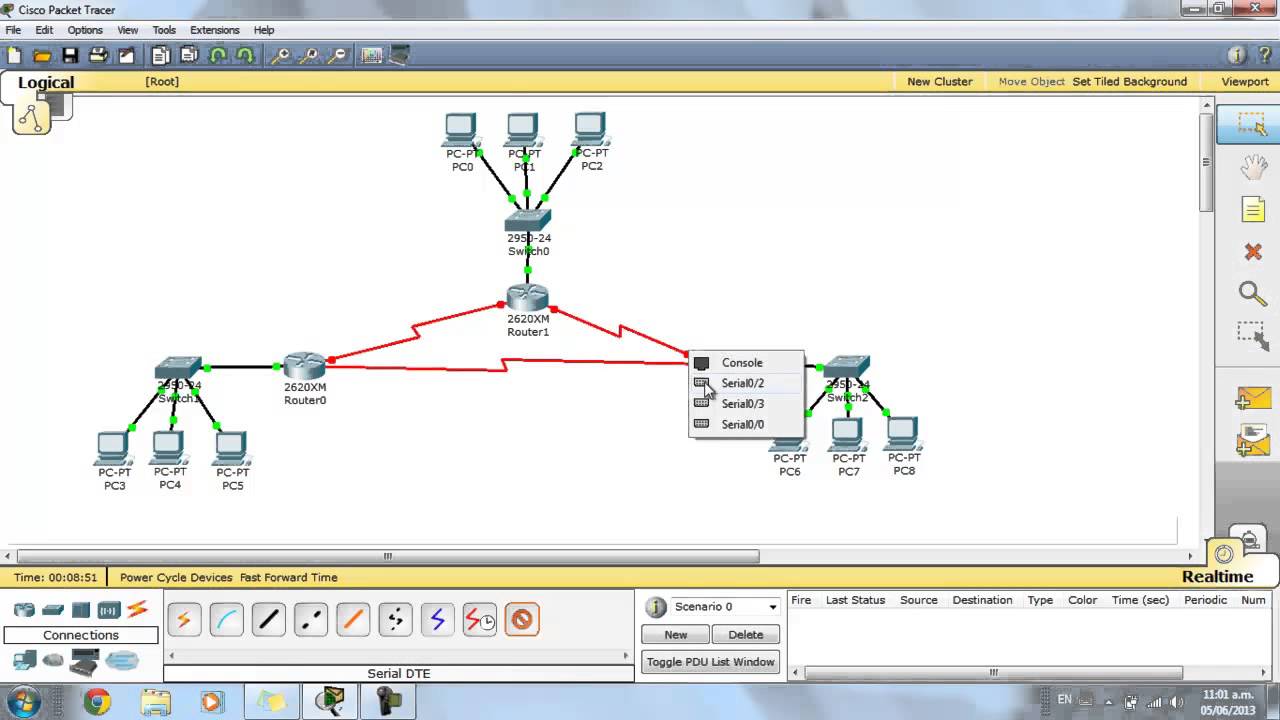Click New Cluster in the yellow bar
1280x720 pixels.
(x=940, y=82)
